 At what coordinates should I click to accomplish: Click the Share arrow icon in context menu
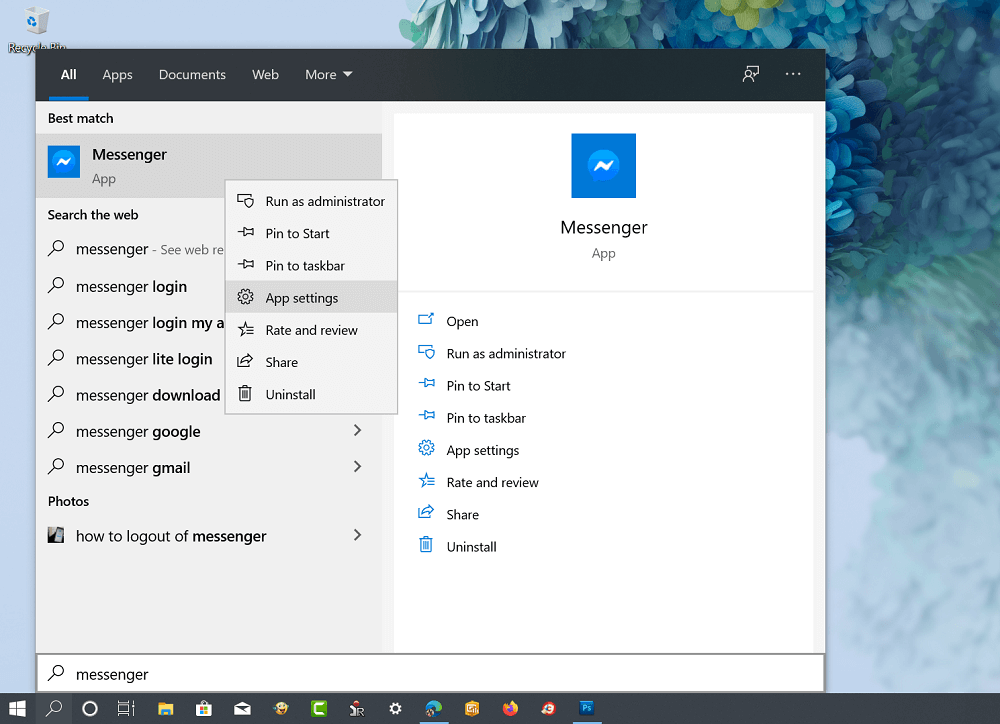[x=246, y=362]
